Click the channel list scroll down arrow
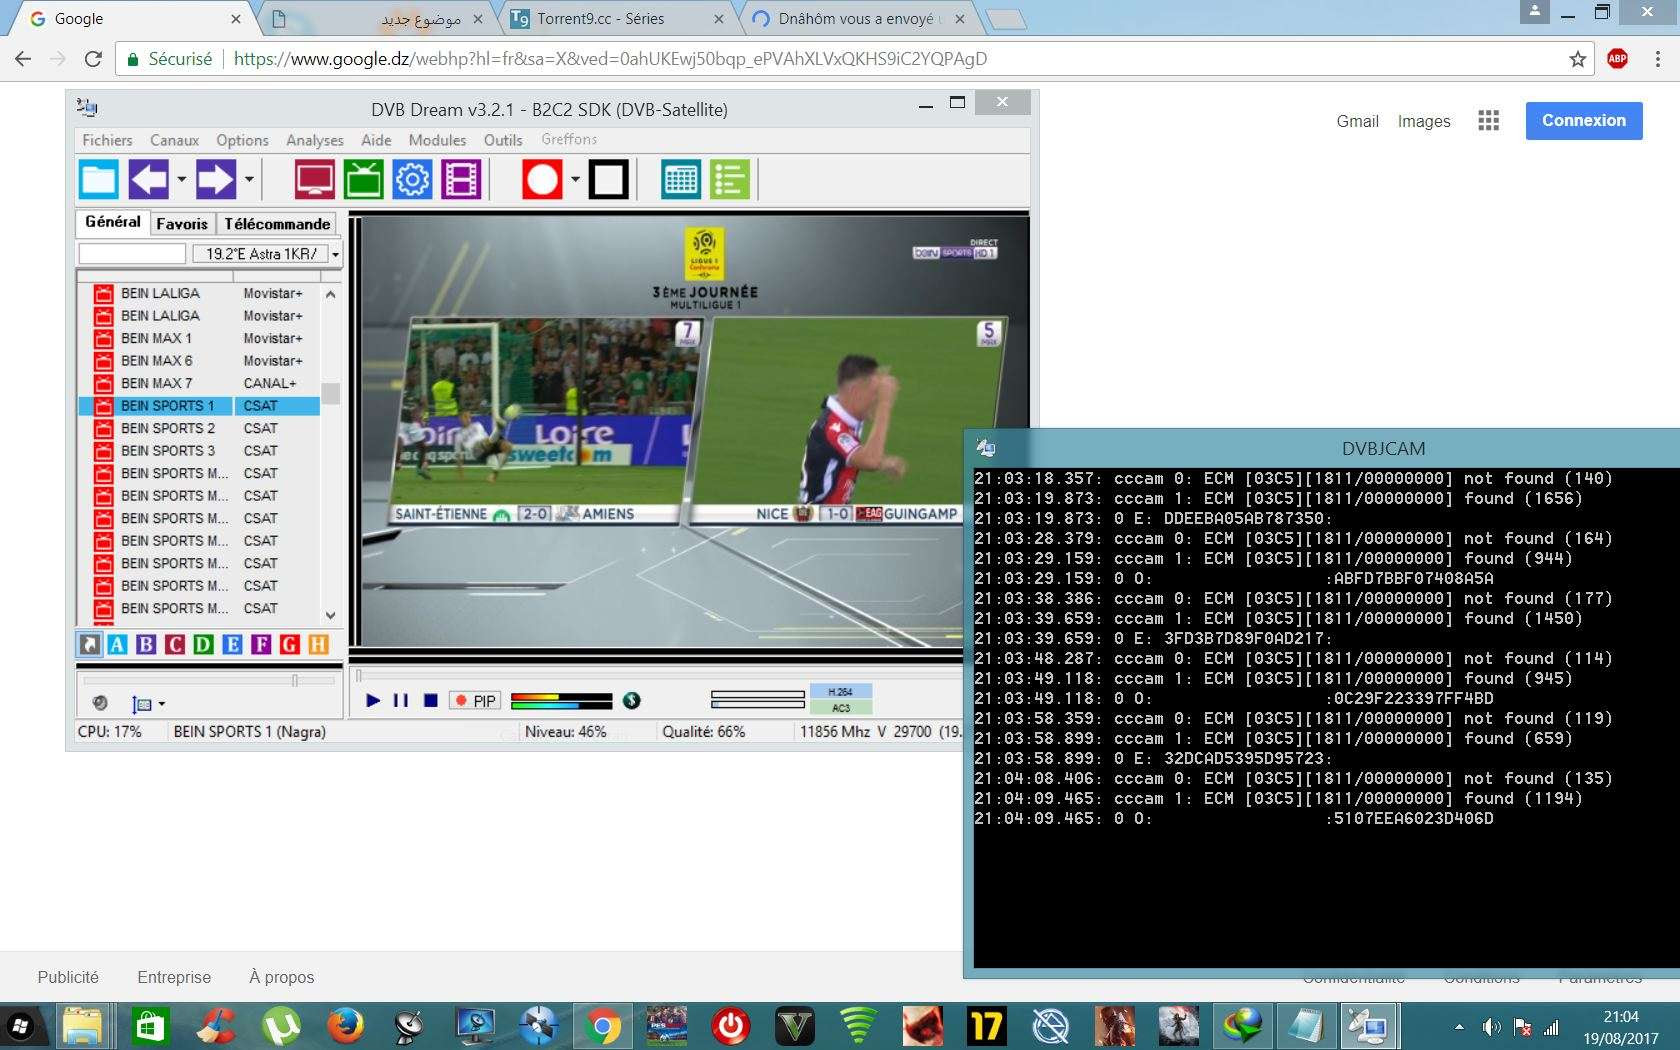 331,615
